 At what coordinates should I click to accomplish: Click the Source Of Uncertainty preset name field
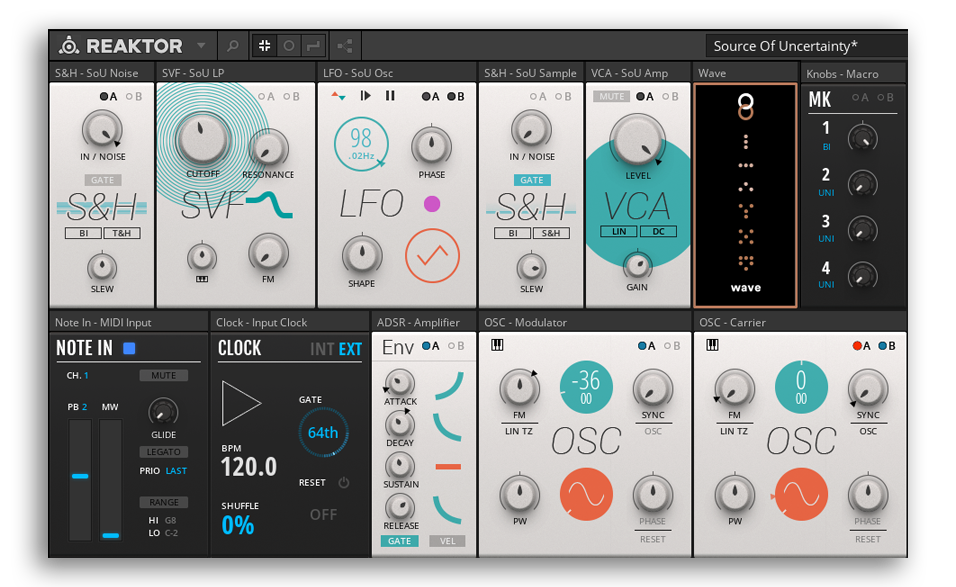(805, 46)
